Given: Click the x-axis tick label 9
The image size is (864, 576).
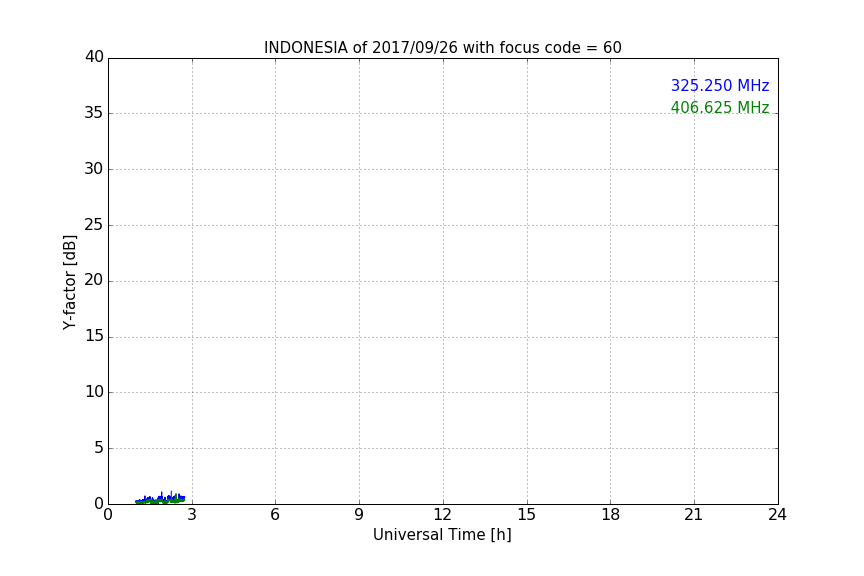Looking at the screenshot, I should [x=359, y=515].
